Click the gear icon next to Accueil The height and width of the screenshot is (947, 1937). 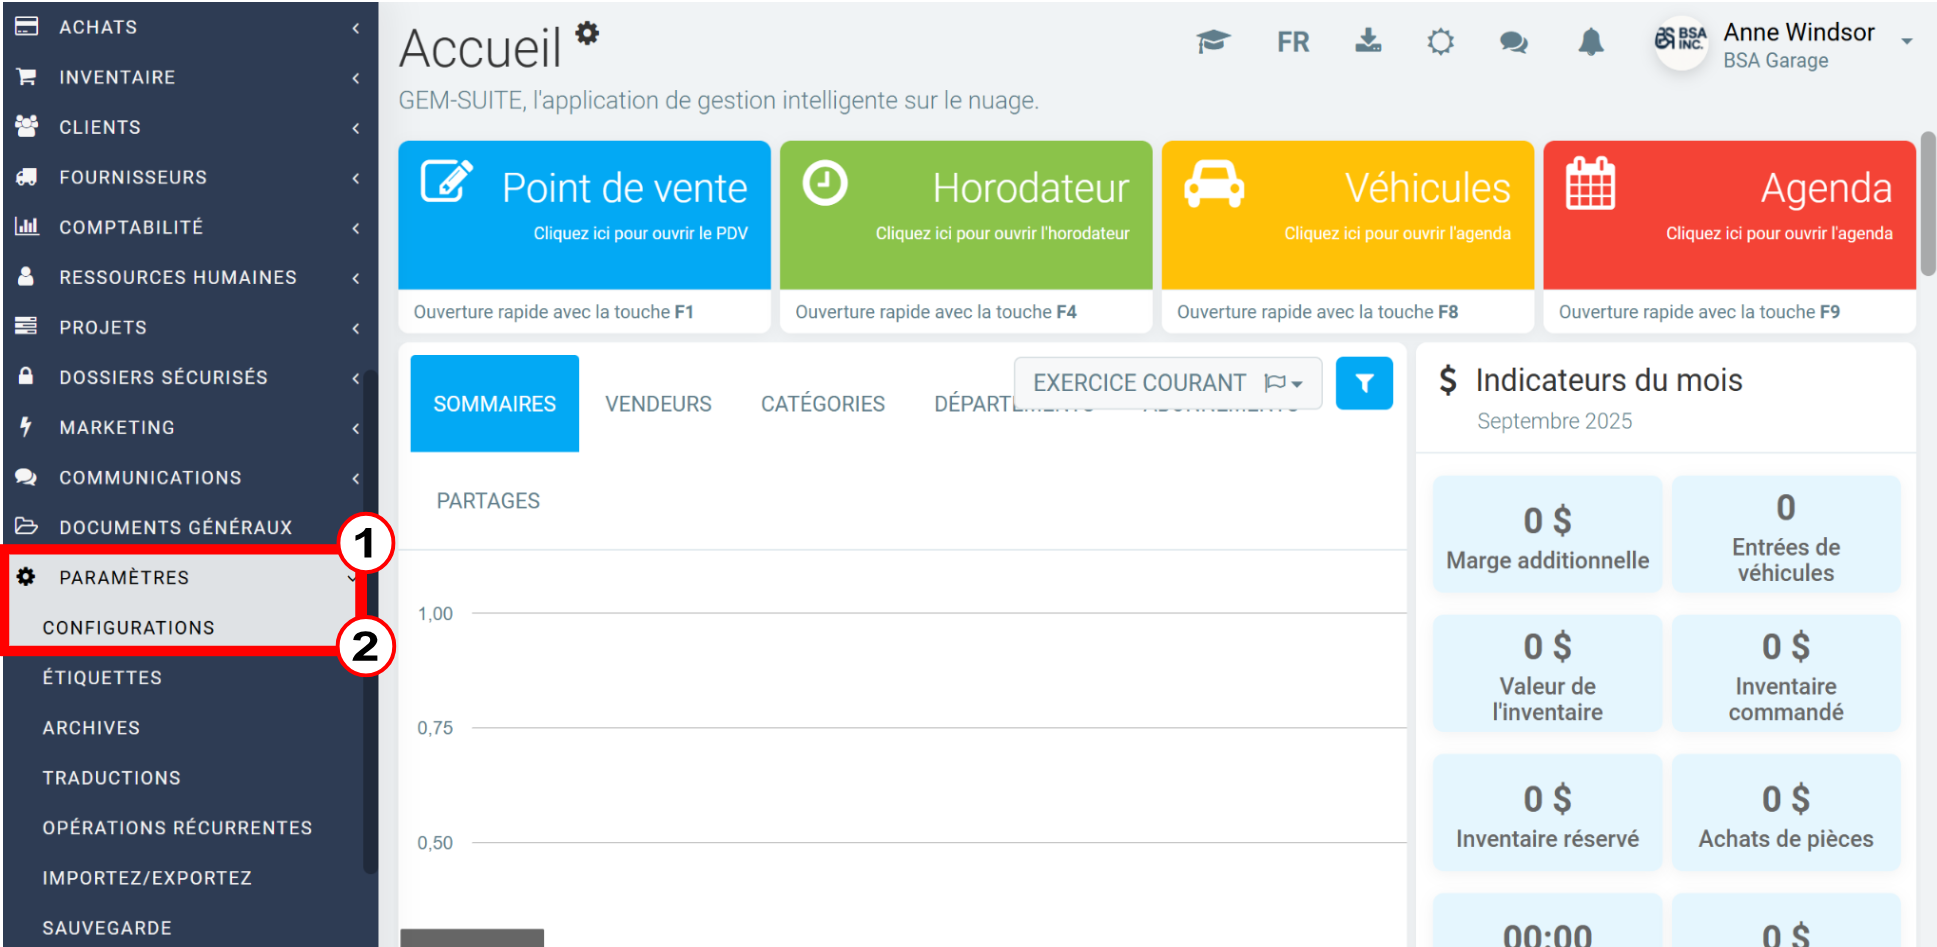[587, 33]
